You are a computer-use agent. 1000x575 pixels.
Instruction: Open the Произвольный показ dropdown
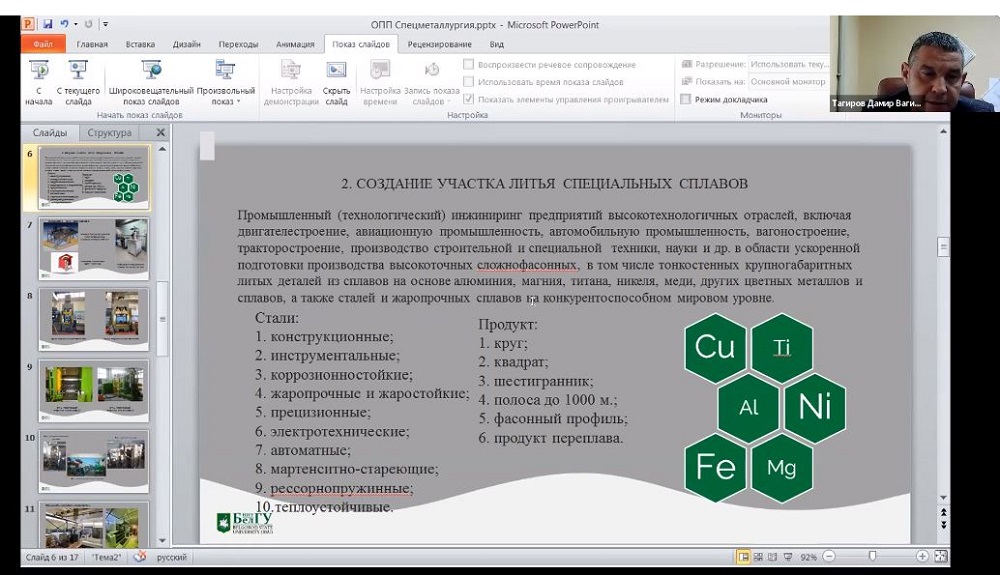pyautogui.click(x=226, y=80)
